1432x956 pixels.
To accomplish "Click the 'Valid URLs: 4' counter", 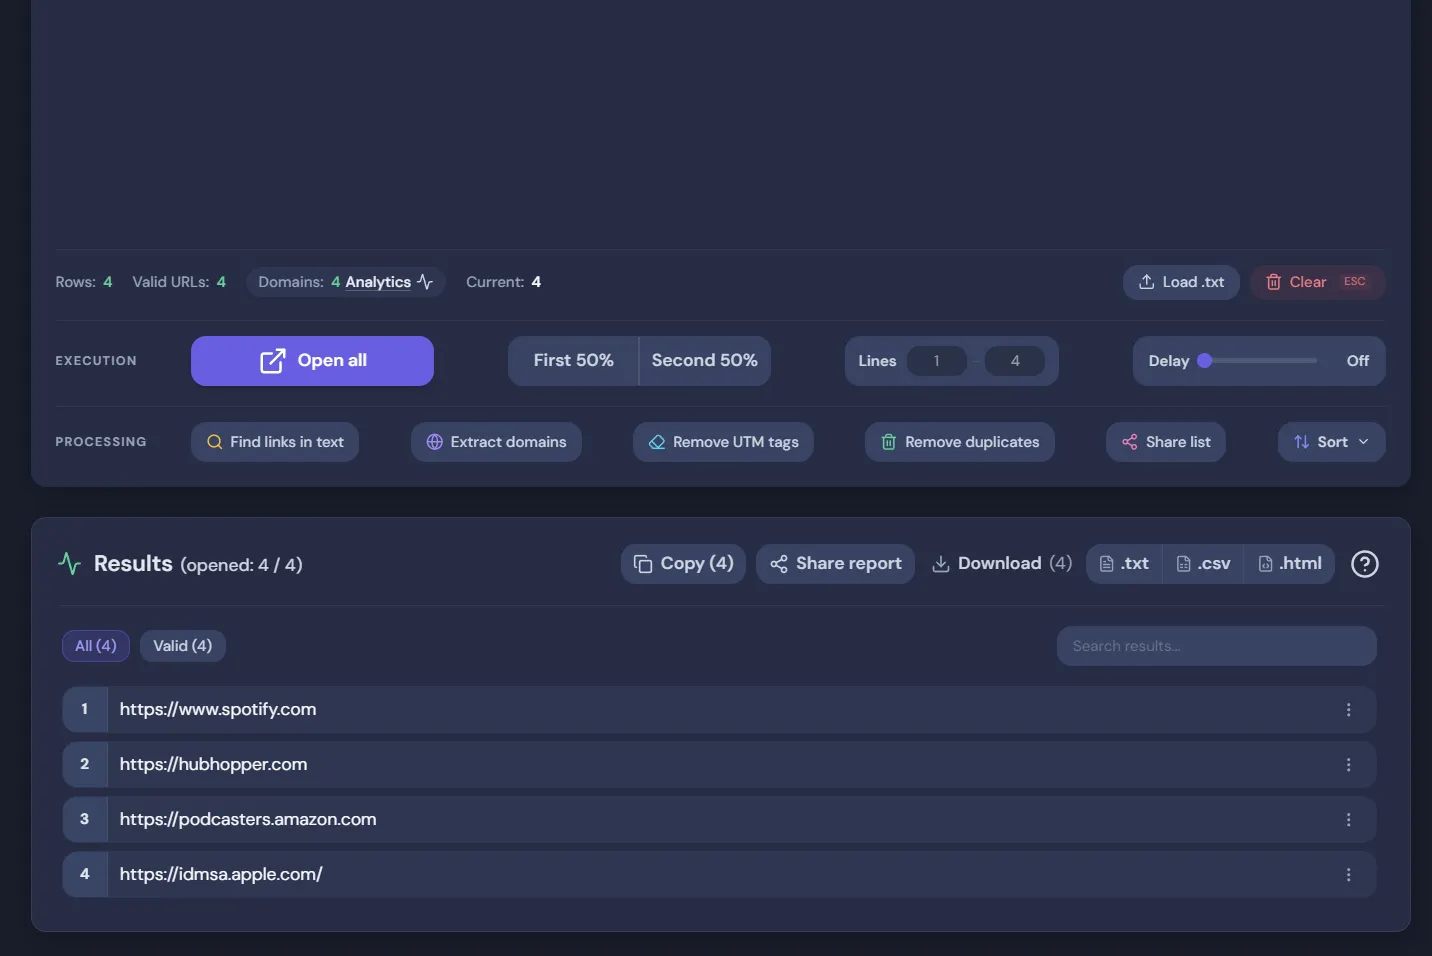I will pyautogui.click(x=179, y=282).
